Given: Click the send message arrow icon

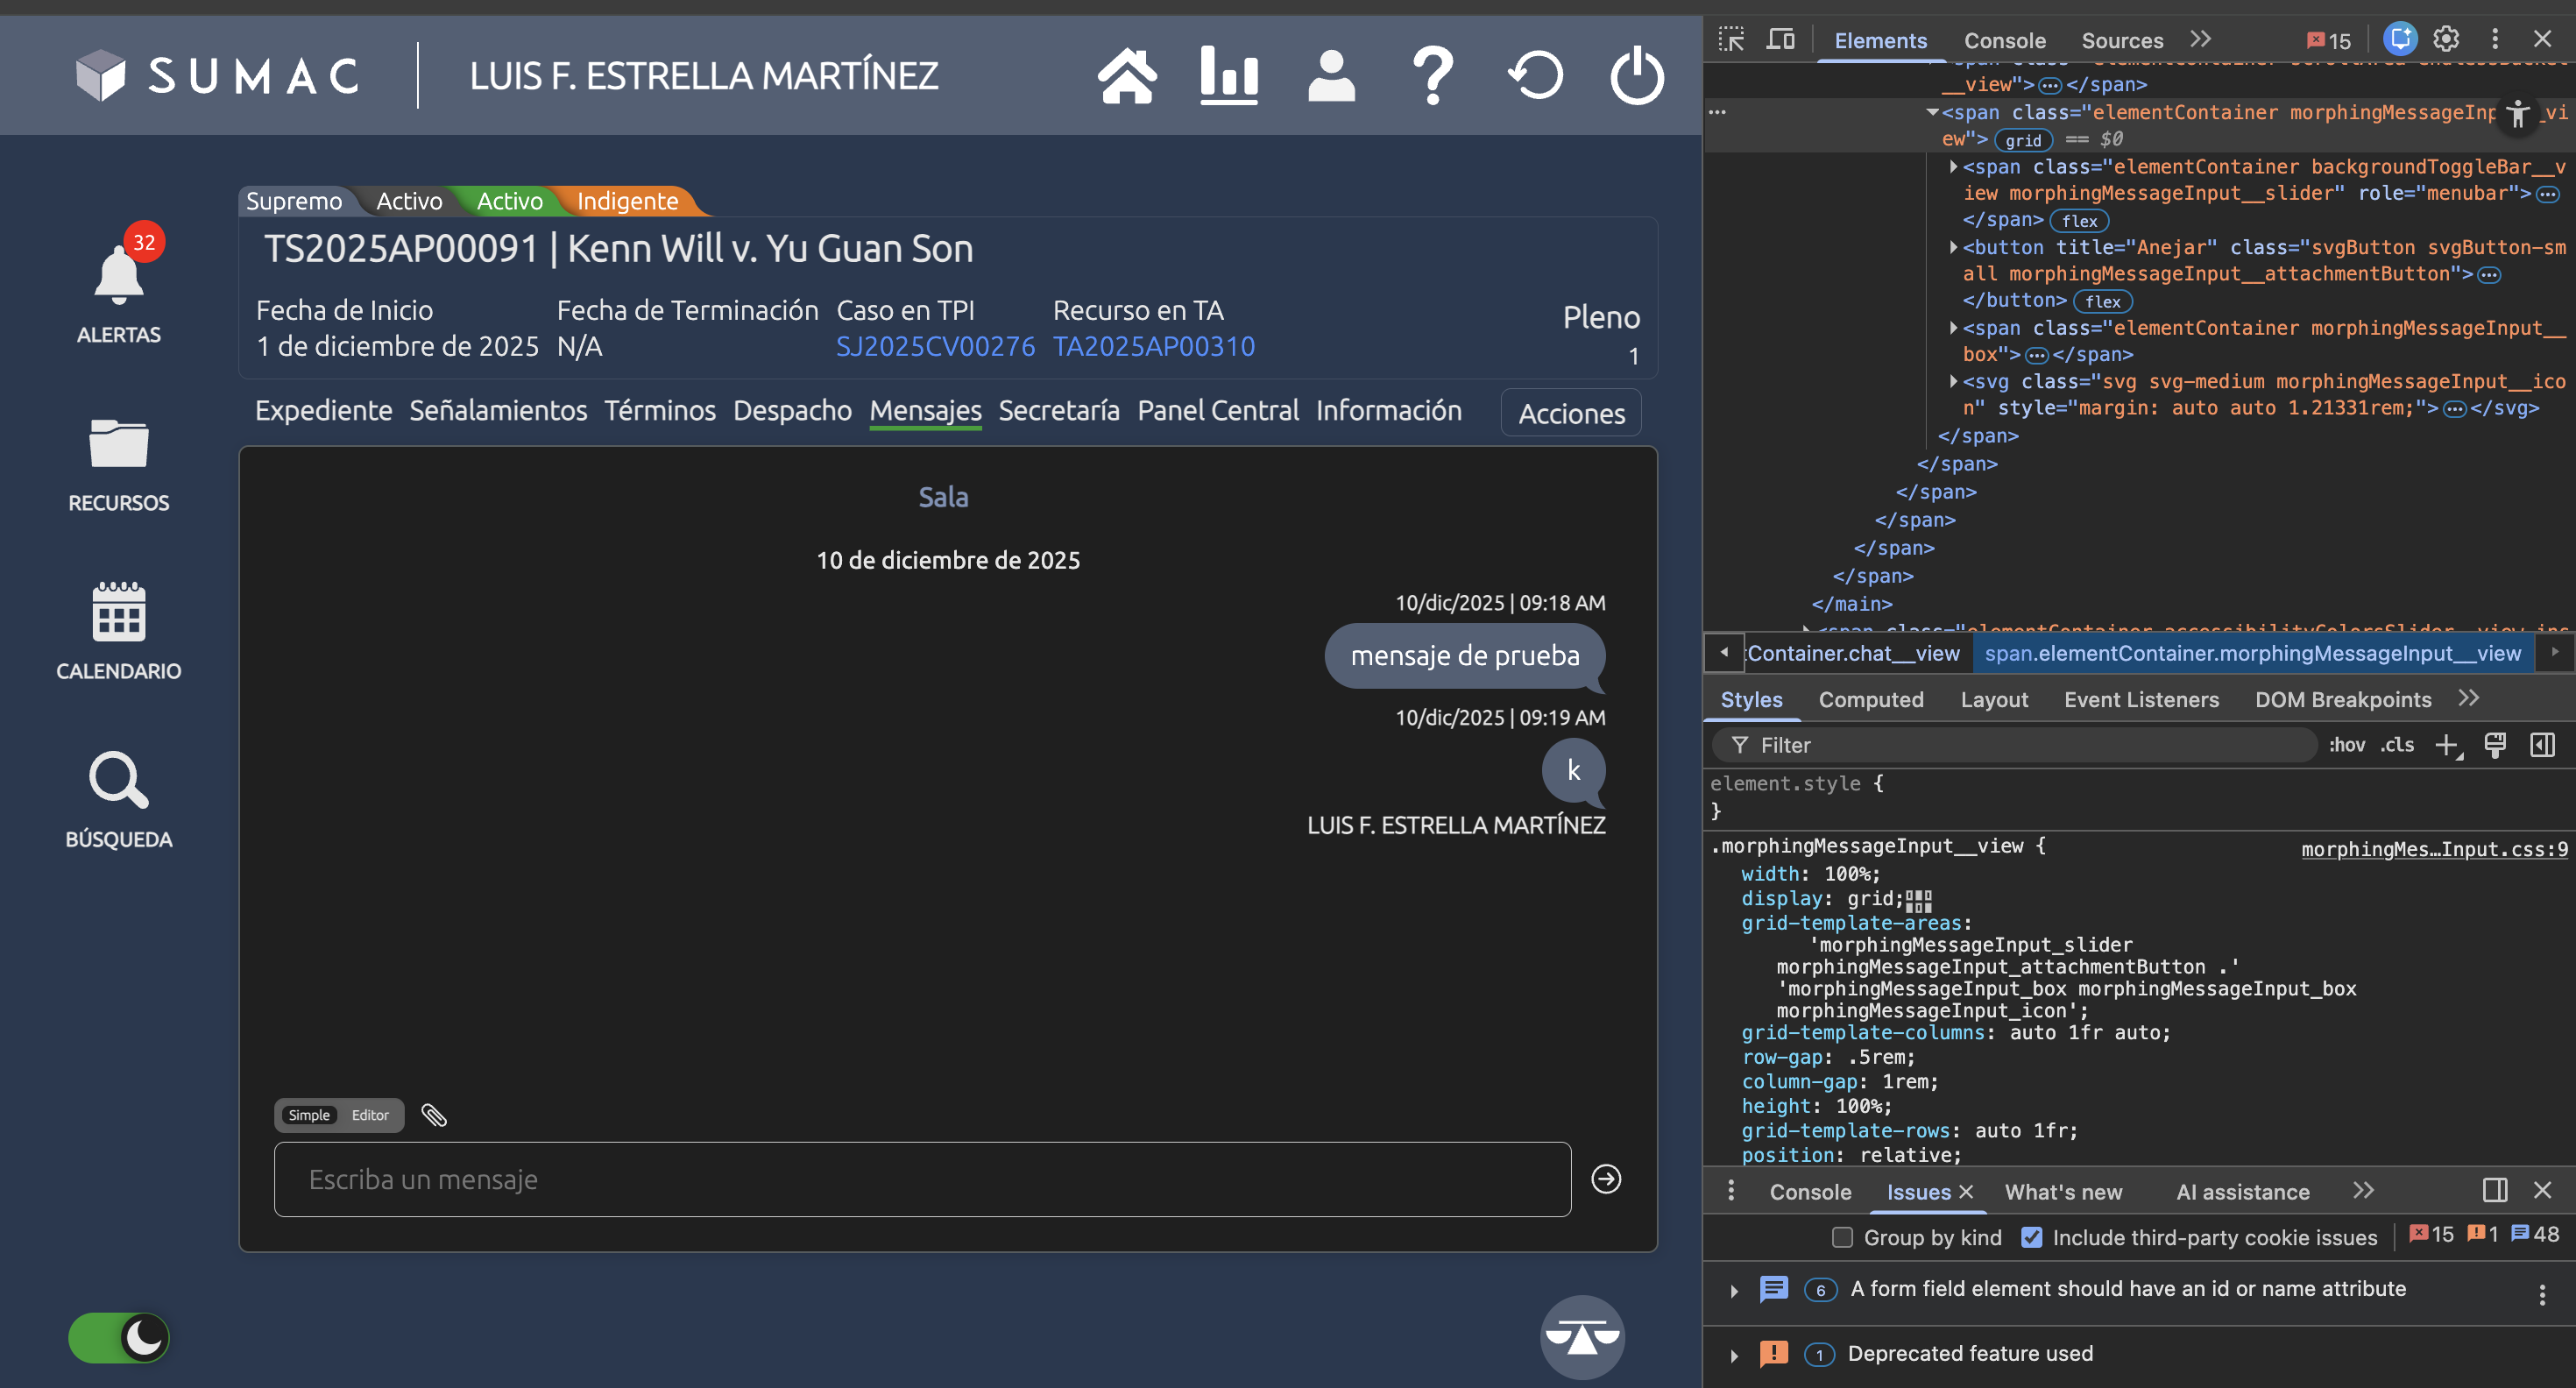Looking at the screenshot, I should [1606, 1179].
